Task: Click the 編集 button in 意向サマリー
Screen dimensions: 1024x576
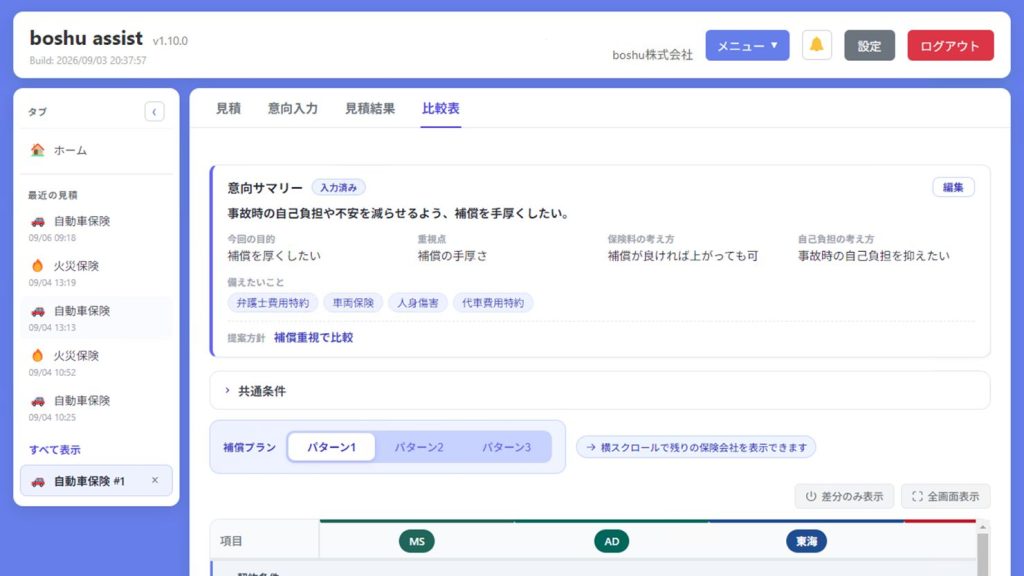Action: coord(953,187)
